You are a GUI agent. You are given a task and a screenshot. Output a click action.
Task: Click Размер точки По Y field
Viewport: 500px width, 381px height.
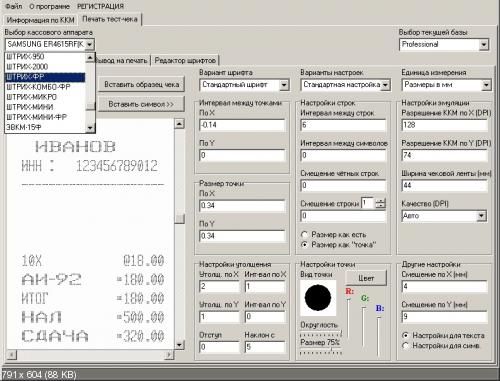pos(242,236)
